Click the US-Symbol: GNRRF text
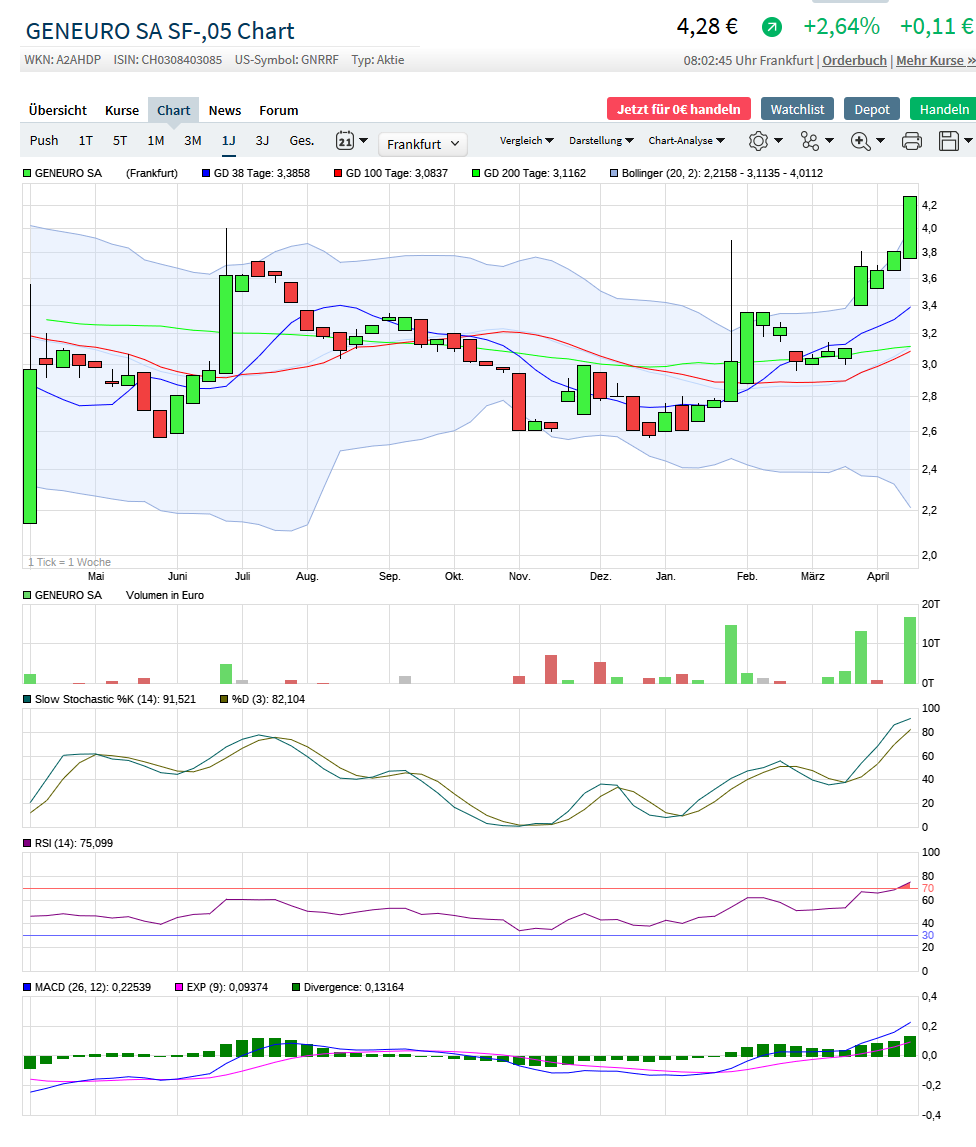 point(287,60)
